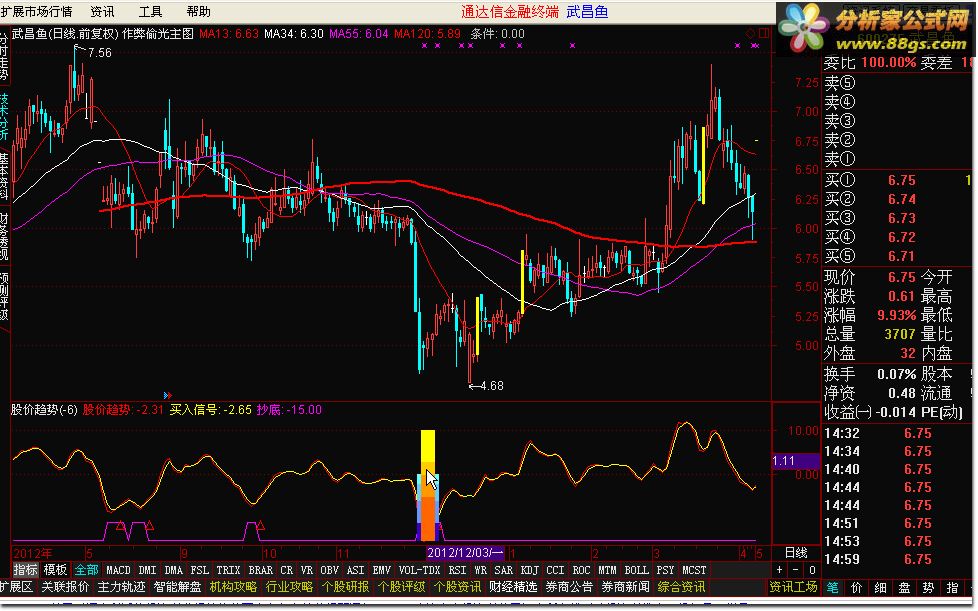Switch to the 预测评级 side tab
978x611 pixels.
tap(4, 296)
